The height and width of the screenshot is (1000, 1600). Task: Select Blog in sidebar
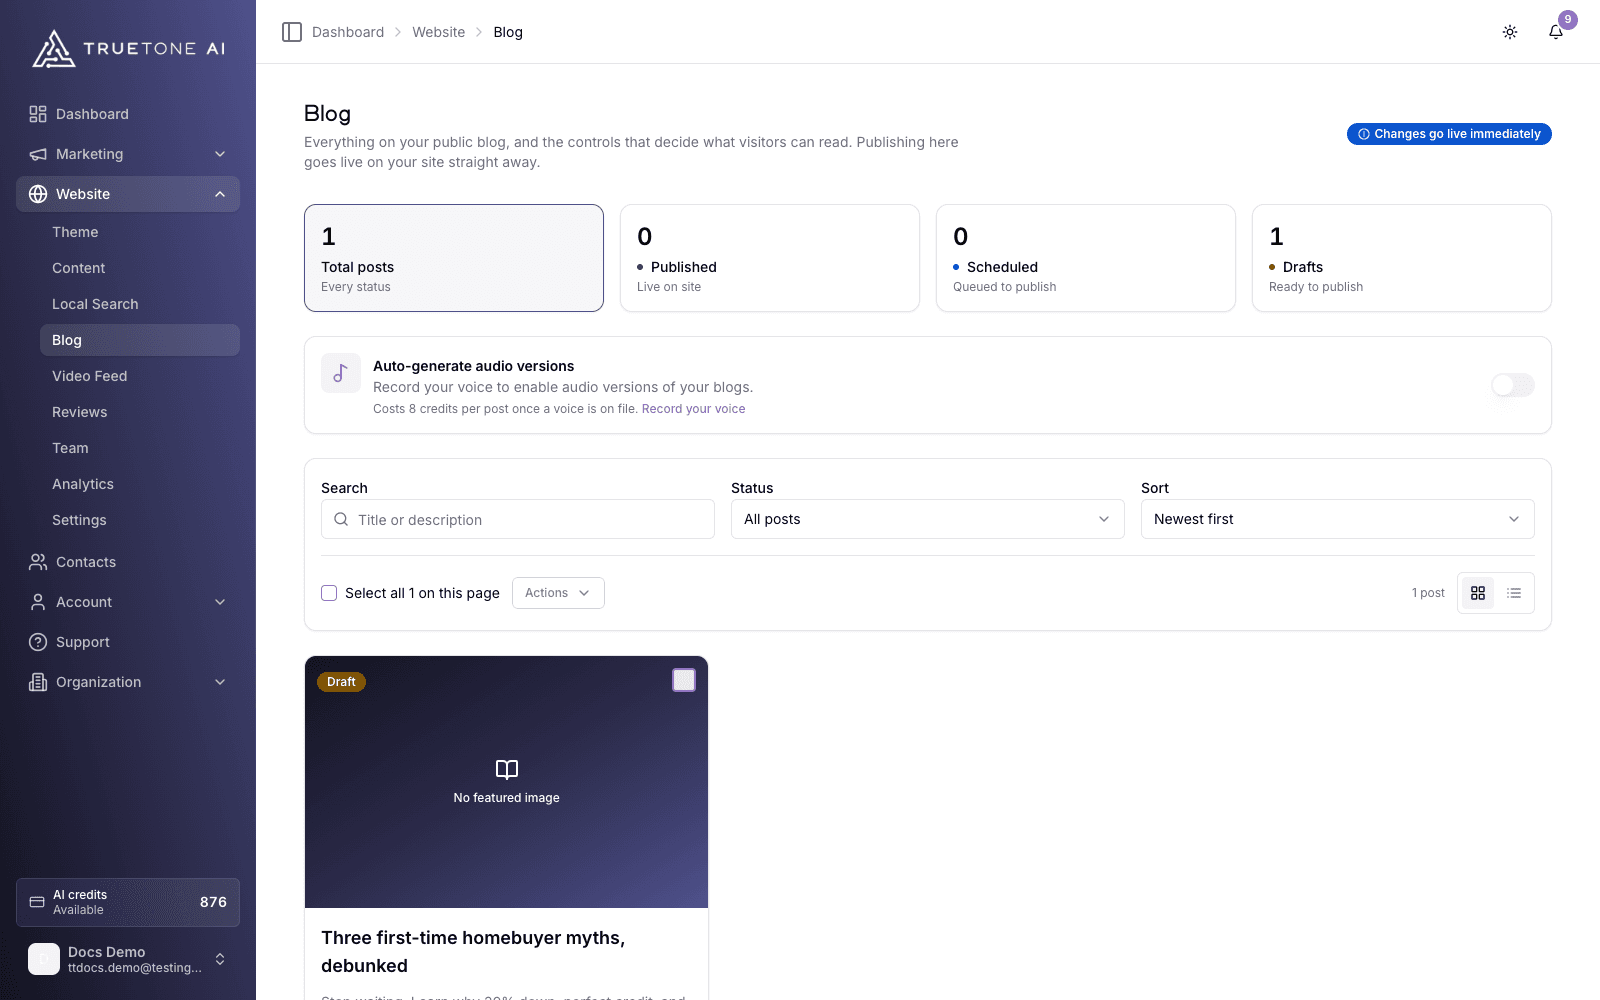[140, 340]
